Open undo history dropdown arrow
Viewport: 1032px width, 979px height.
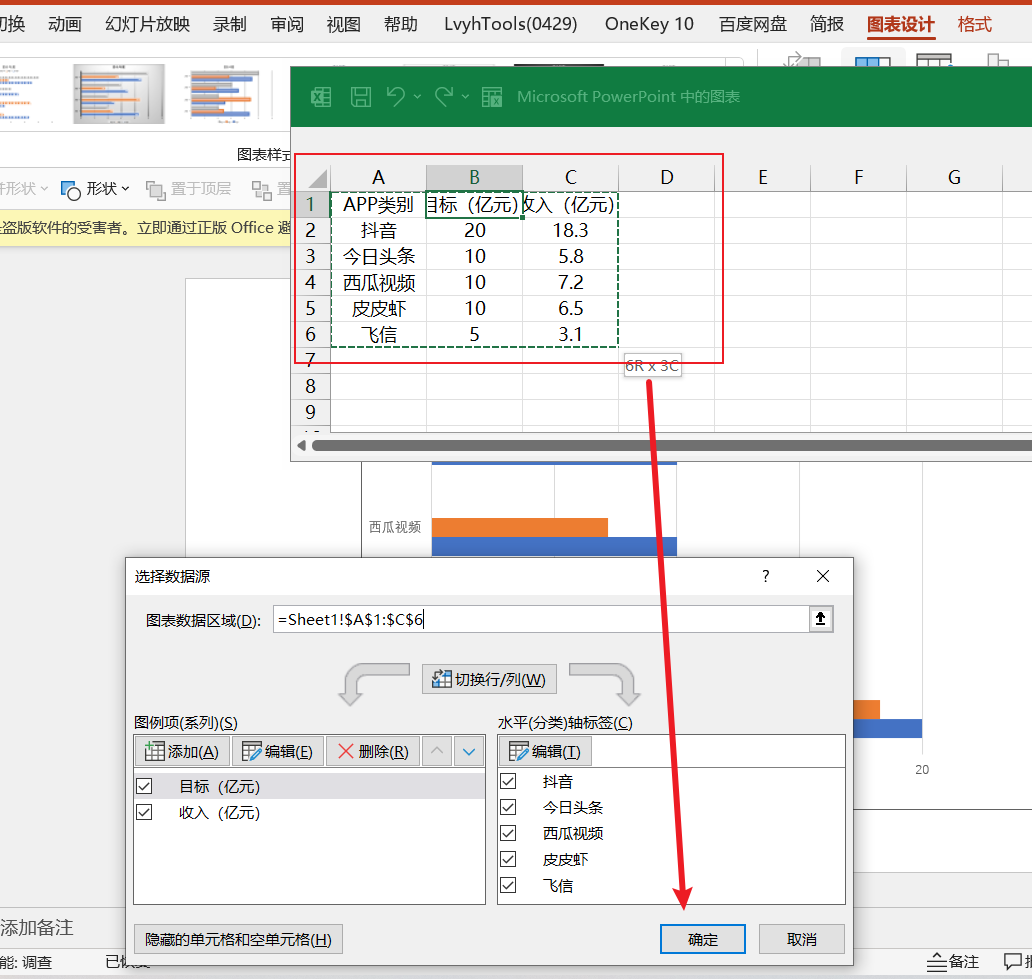click(417, 97)
